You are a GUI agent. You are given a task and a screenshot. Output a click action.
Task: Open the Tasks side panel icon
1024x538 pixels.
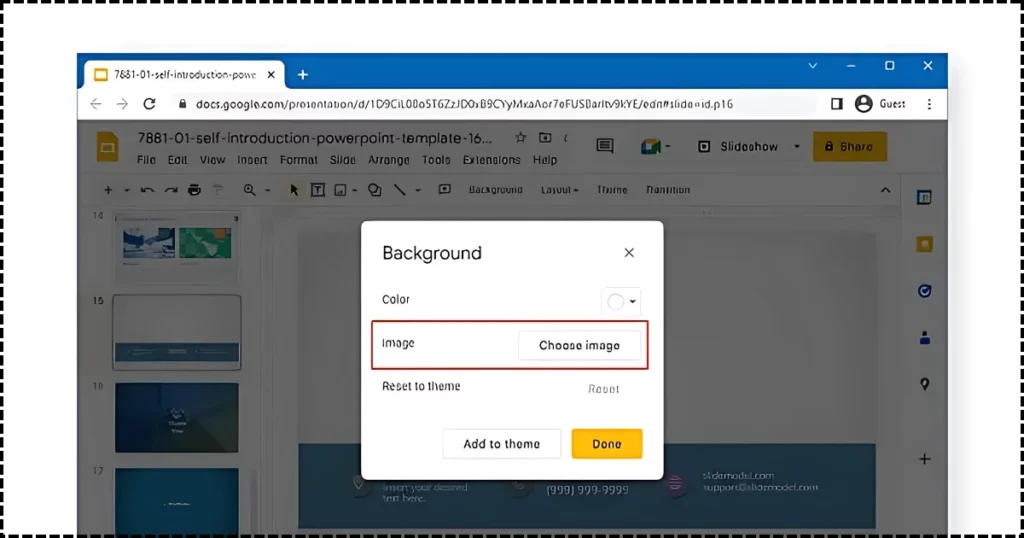pyautogui.click(x=924, y=291)
